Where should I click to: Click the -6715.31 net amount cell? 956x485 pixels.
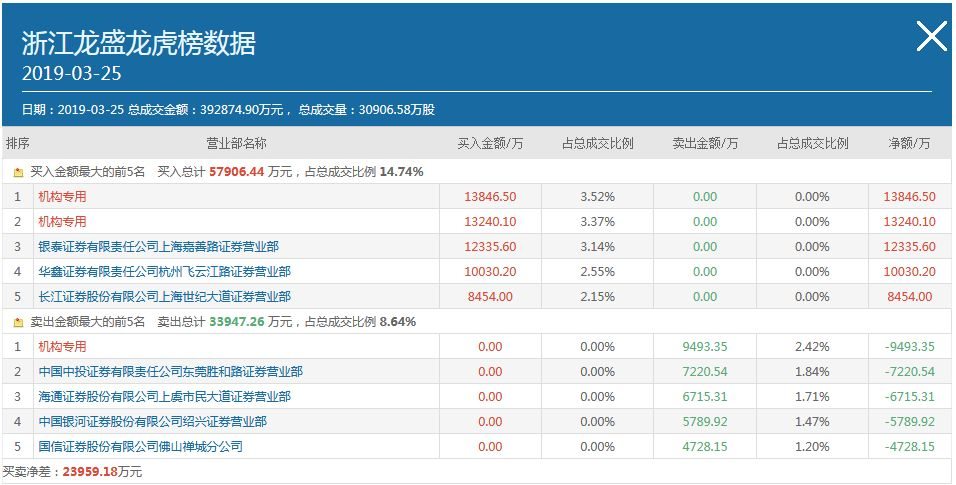(x=909, y=397)
